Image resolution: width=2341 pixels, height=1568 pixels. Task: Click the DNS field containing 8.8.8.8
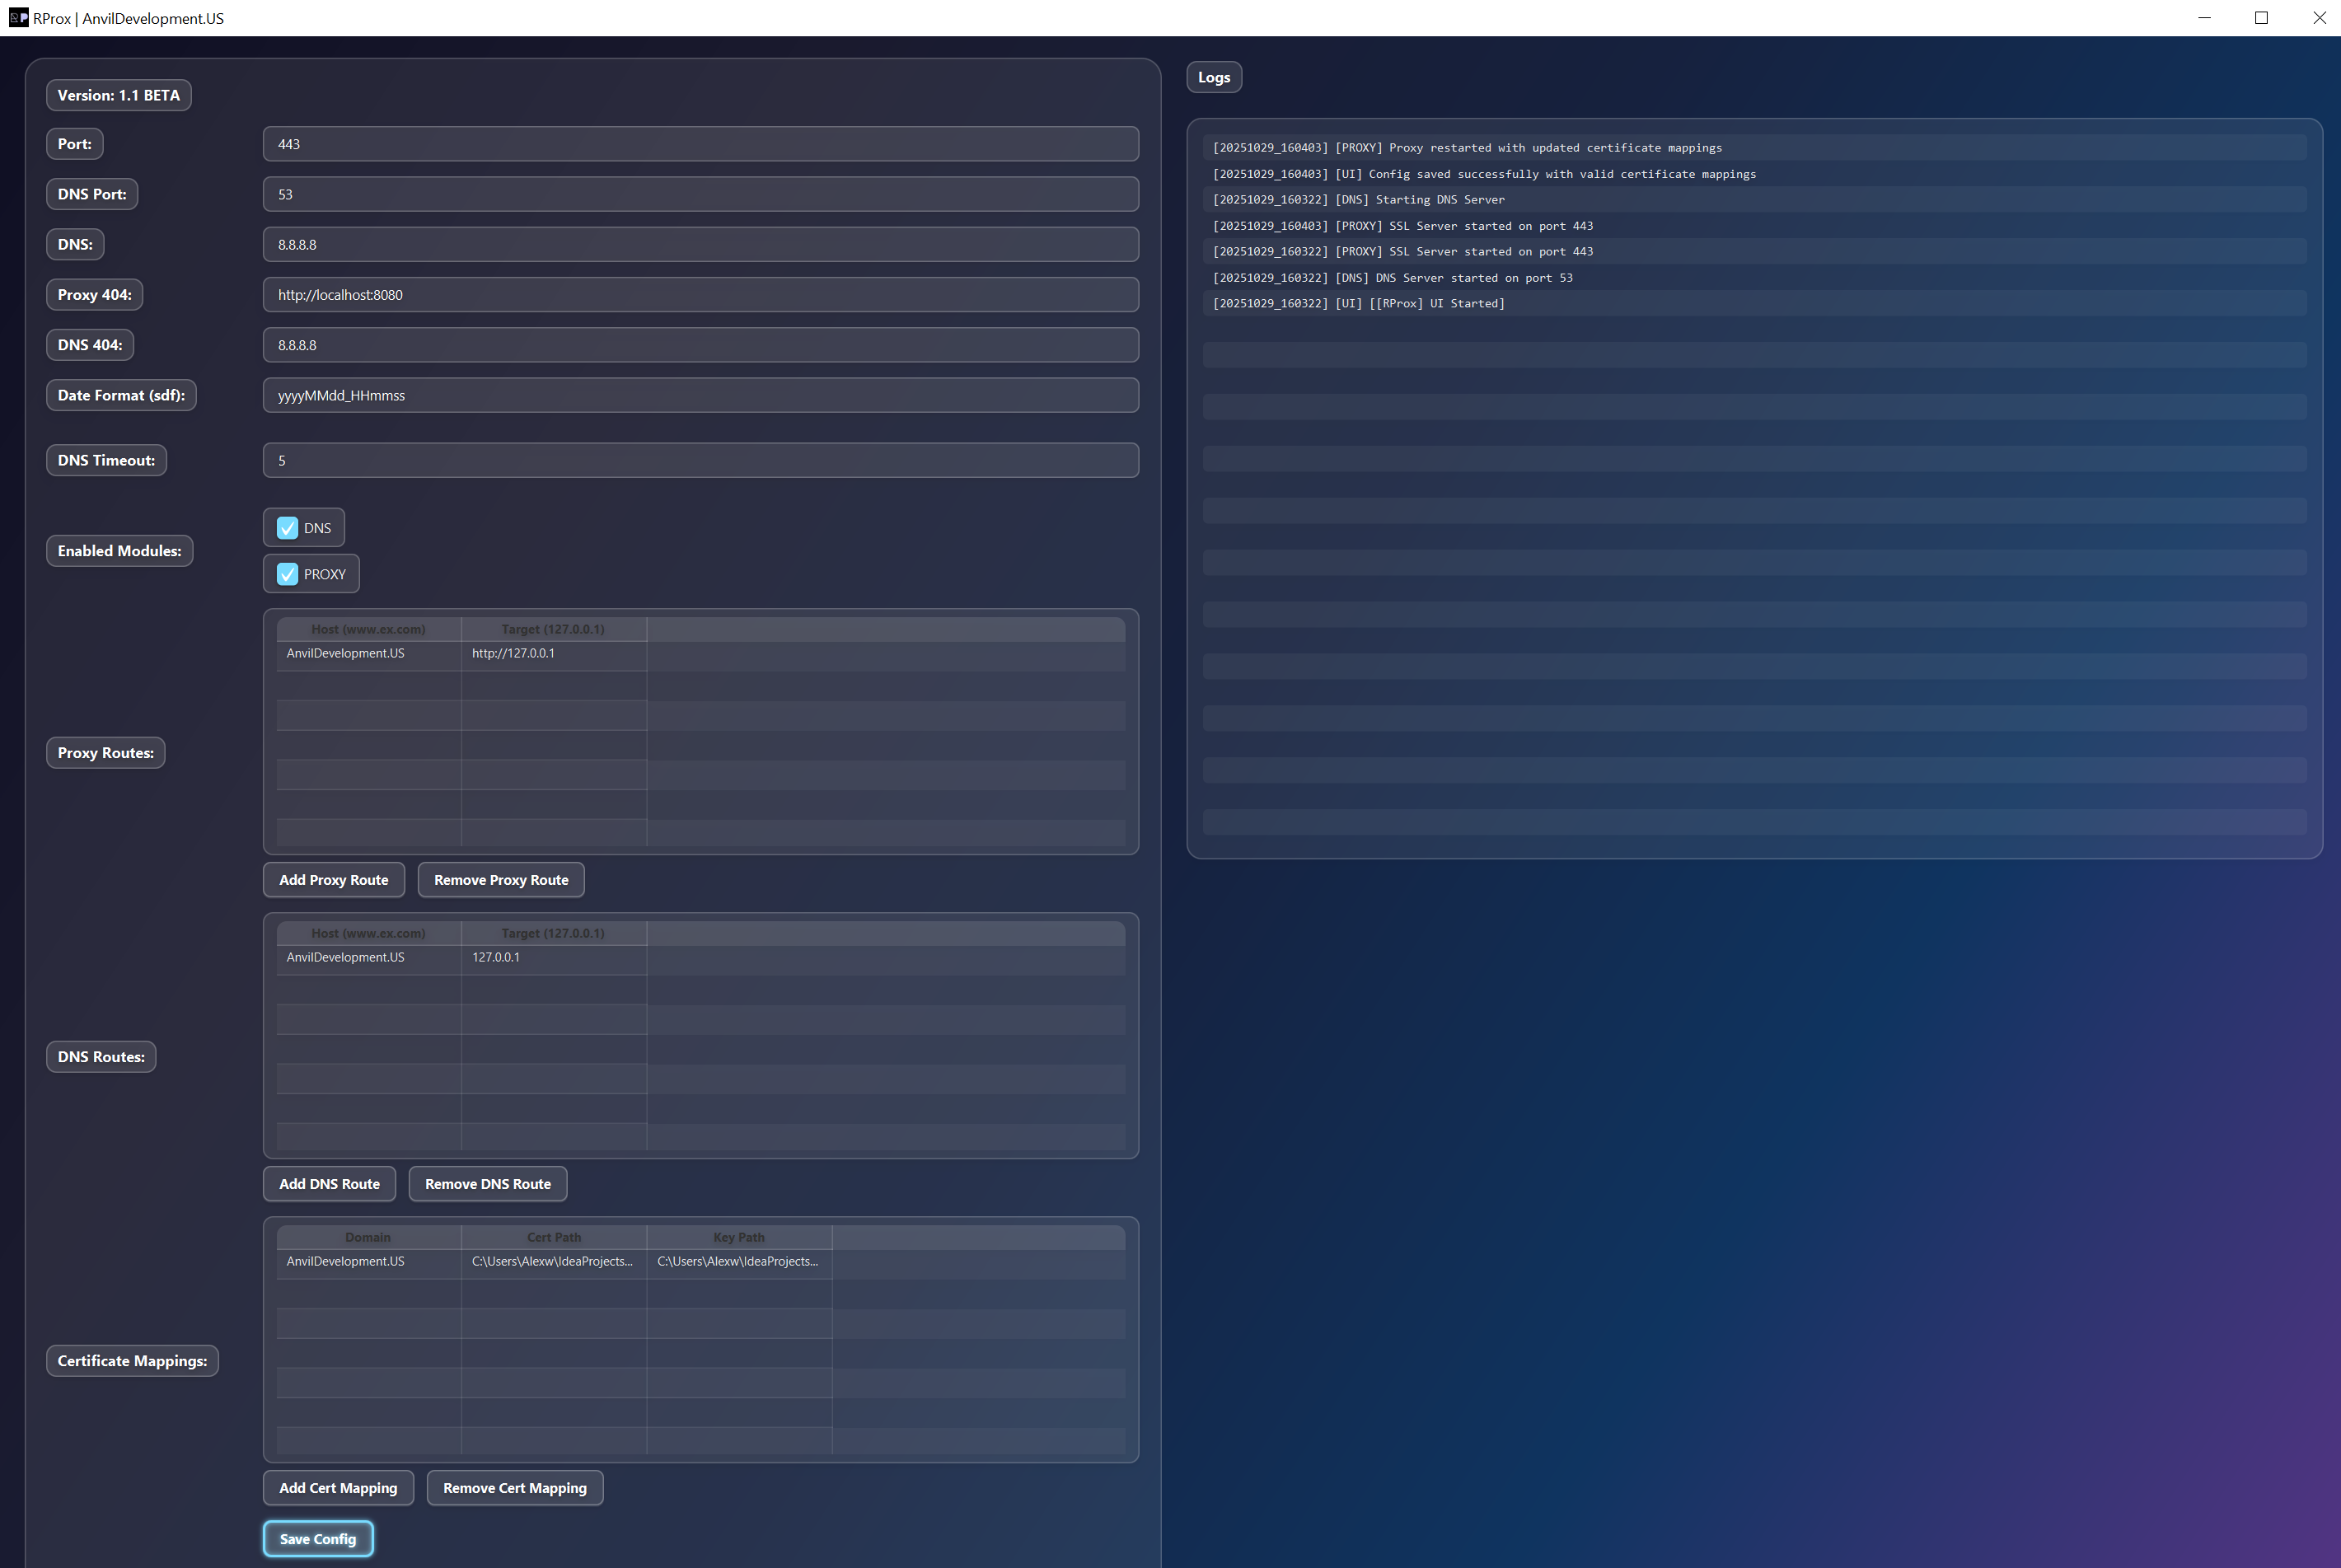[701, 244]
